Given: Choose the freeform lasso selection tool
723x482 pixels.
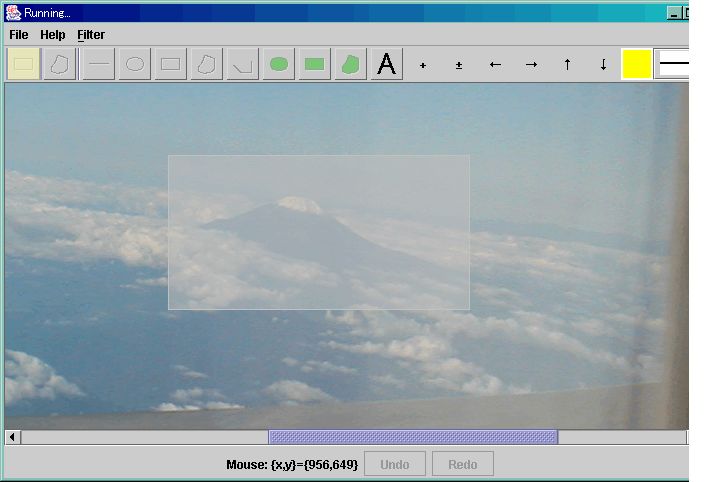Looking at the screenshot, I should (x=59, y=64).
